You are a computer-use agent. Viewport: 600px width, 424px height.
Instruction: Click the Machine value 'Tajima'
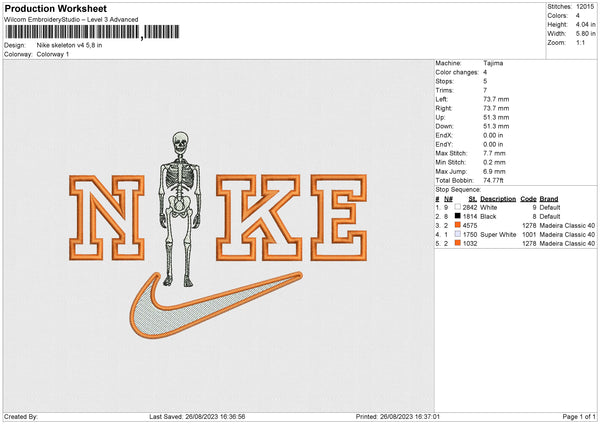pyautogui.click(x=493, y=63)
